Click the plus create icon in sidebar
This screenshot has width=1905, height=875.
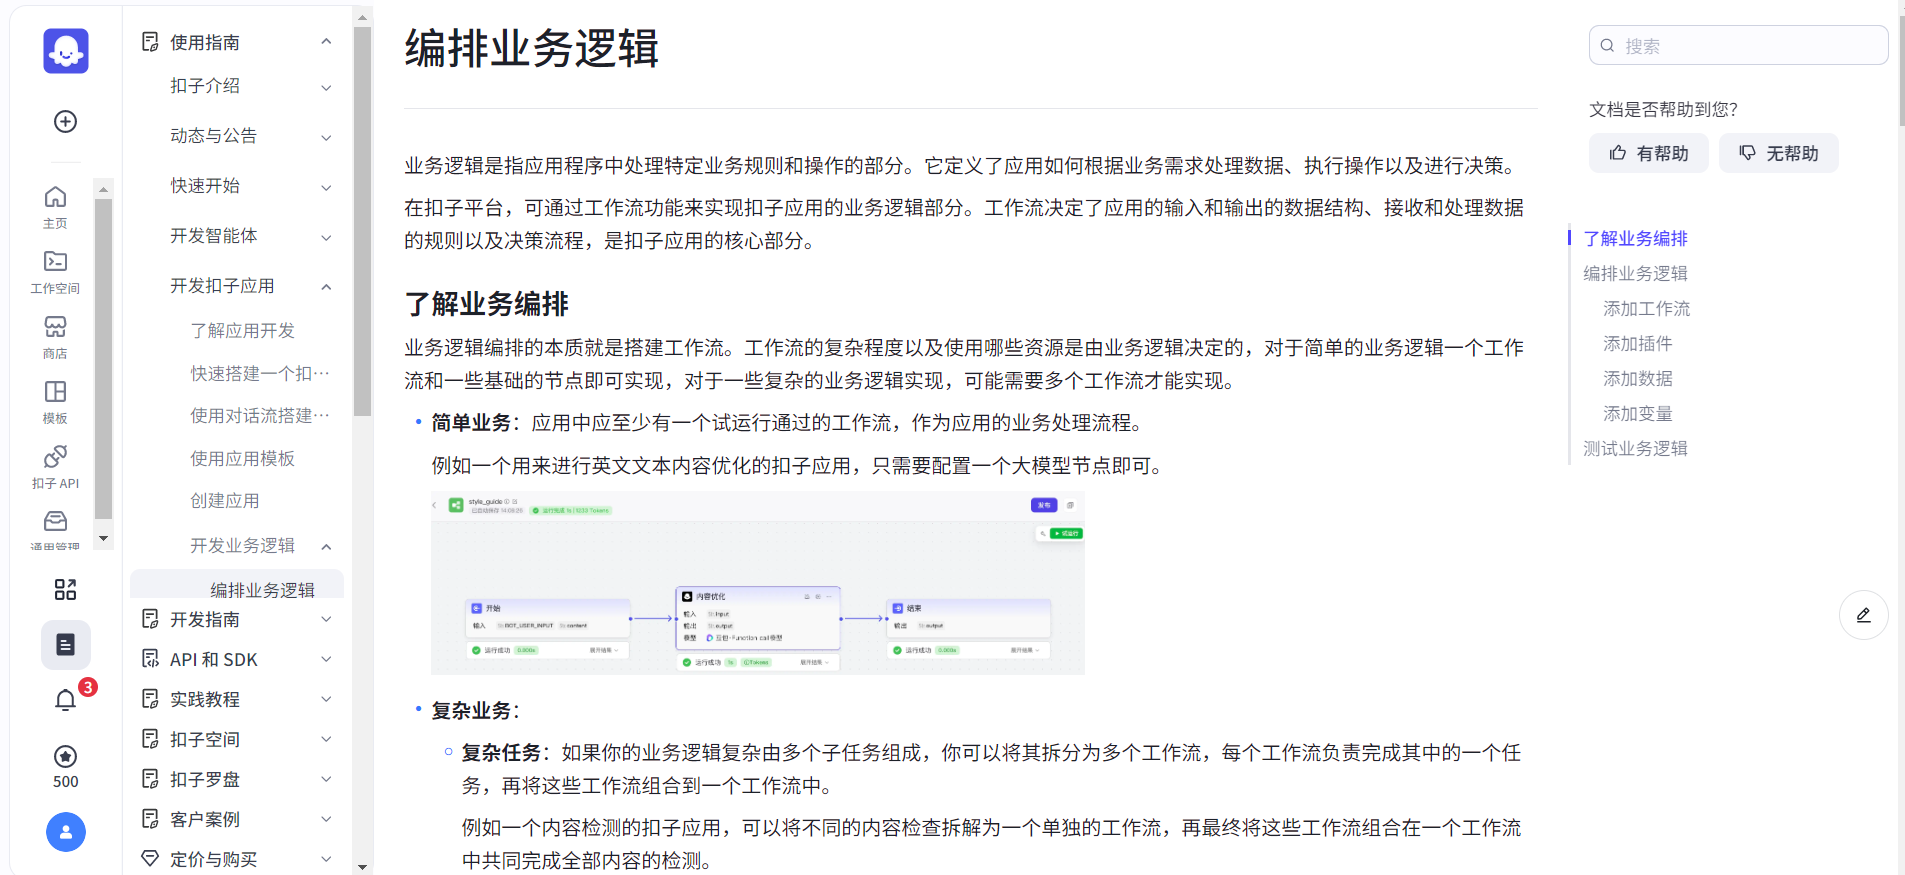coord(66,122)
